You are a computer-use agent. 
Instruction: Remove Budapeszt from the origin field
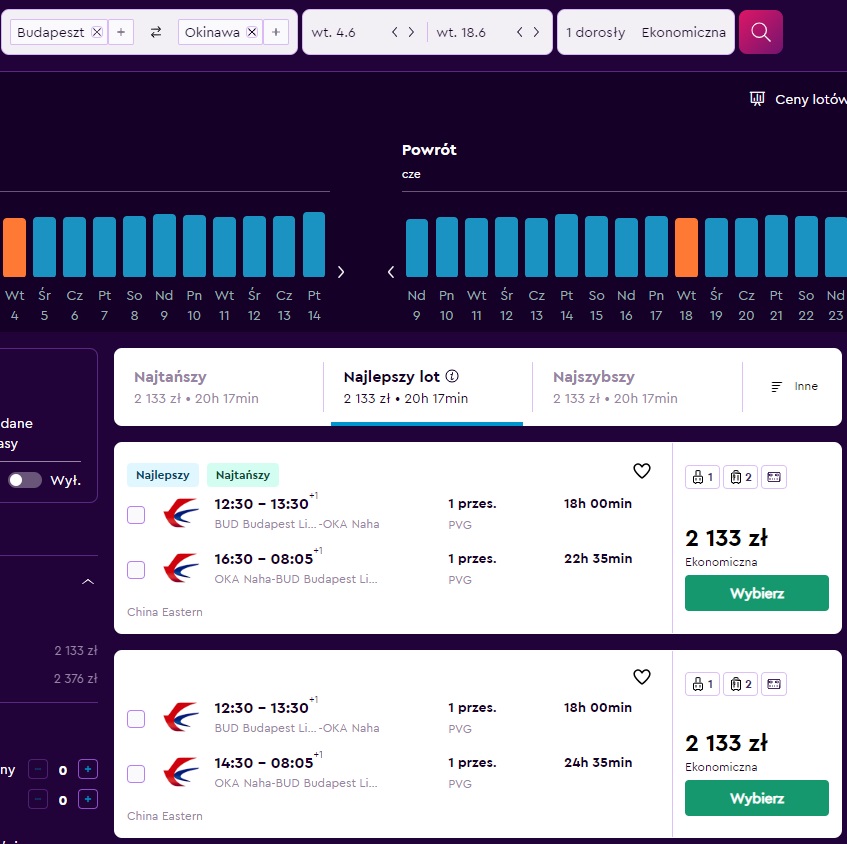tap(97, 32)
